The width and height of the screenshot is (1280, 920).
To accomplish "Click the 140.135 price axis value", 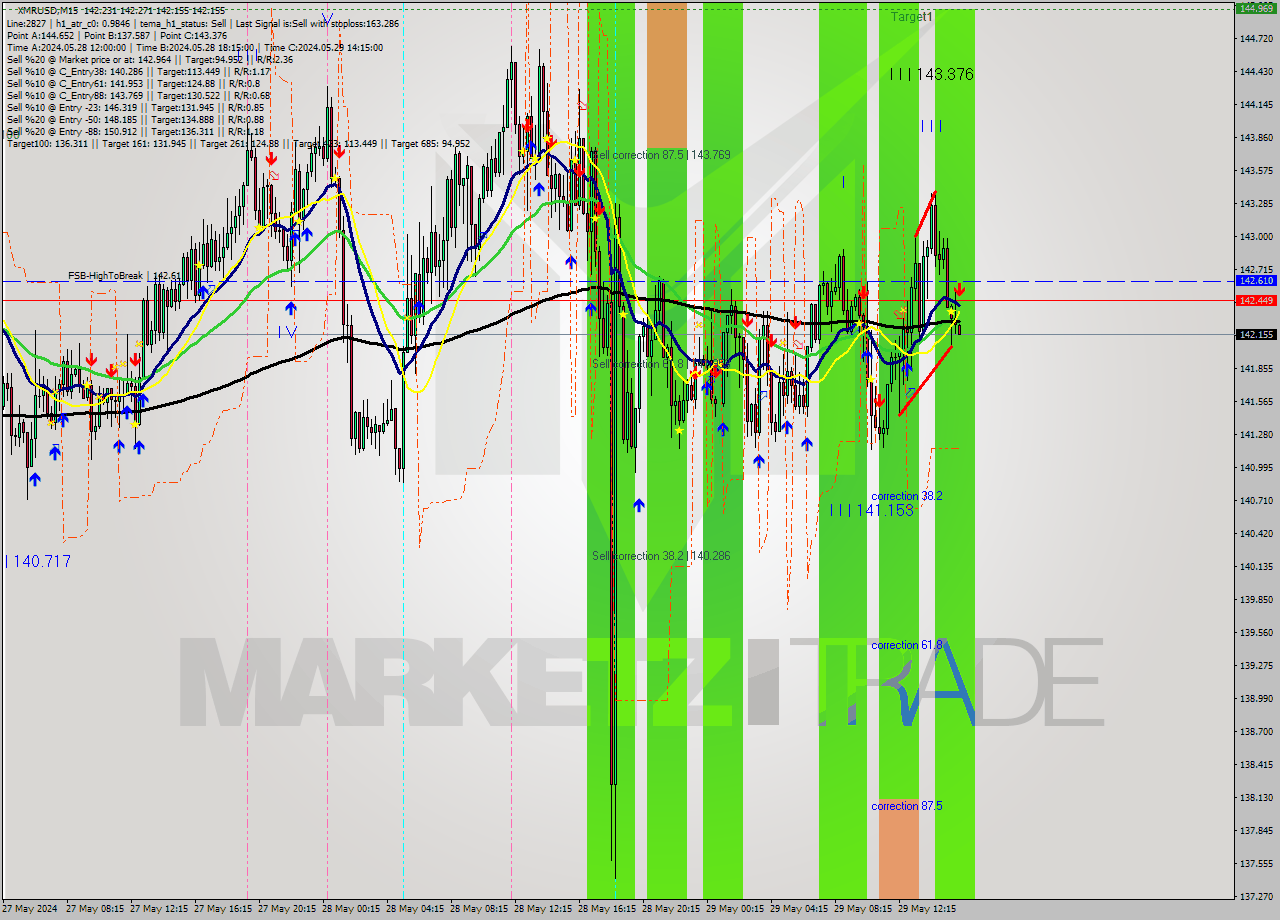I will [1256, 567].
